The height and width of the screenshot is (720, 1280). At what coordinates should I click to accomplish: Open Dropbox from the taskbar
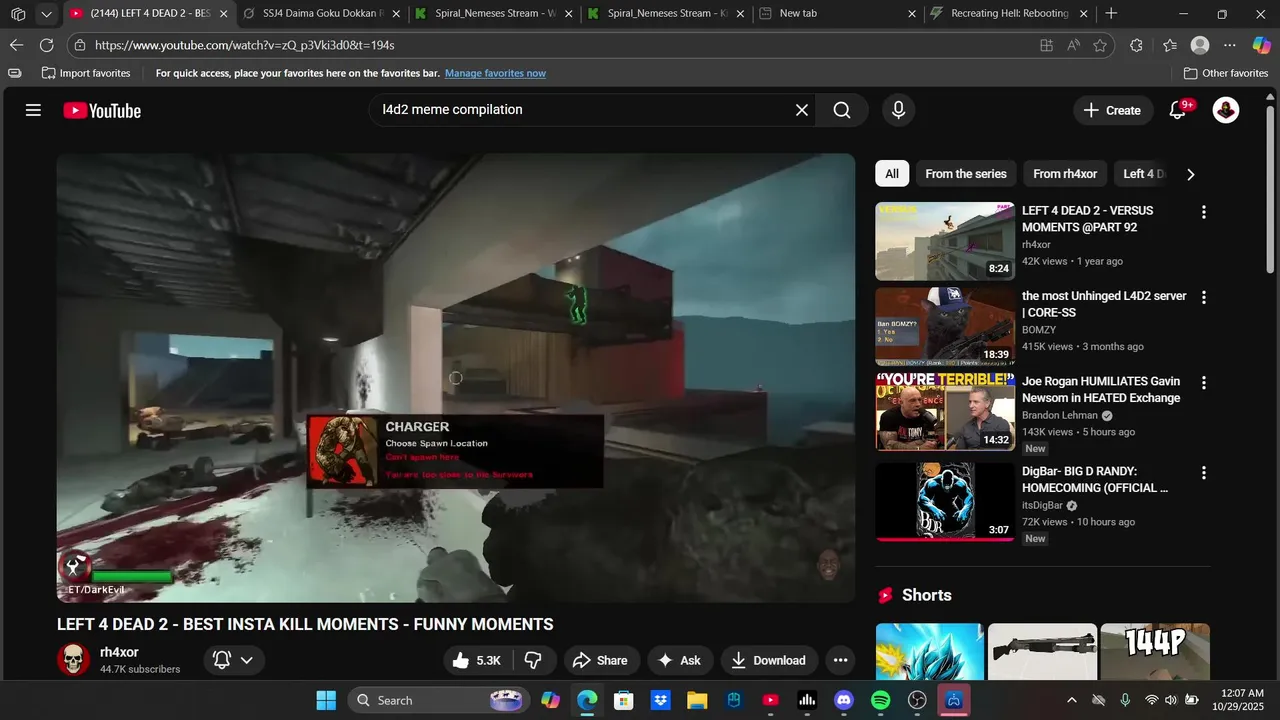(660, 700)
